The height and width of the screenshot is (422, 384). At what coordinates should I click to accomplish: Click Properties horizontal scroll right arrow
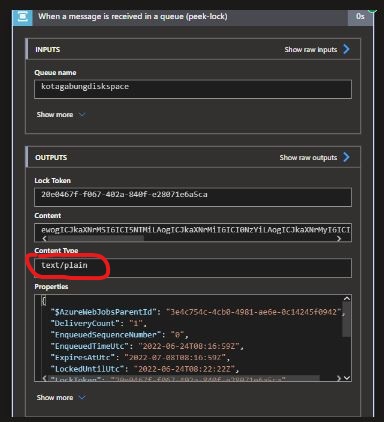(x=339, y=378)
